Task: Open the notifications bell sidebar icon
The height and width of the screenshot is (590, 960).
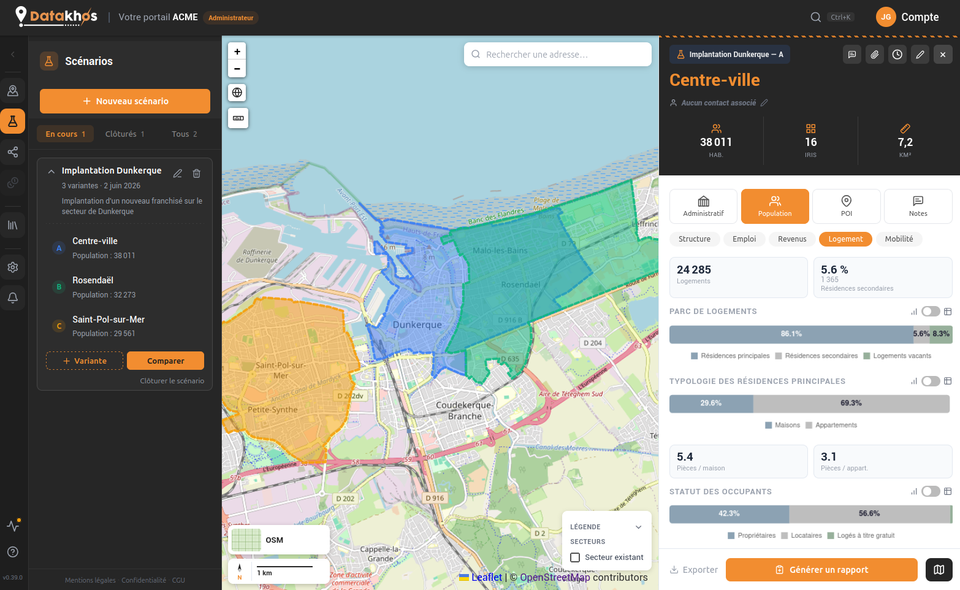Action: click(x=13, y=298)
